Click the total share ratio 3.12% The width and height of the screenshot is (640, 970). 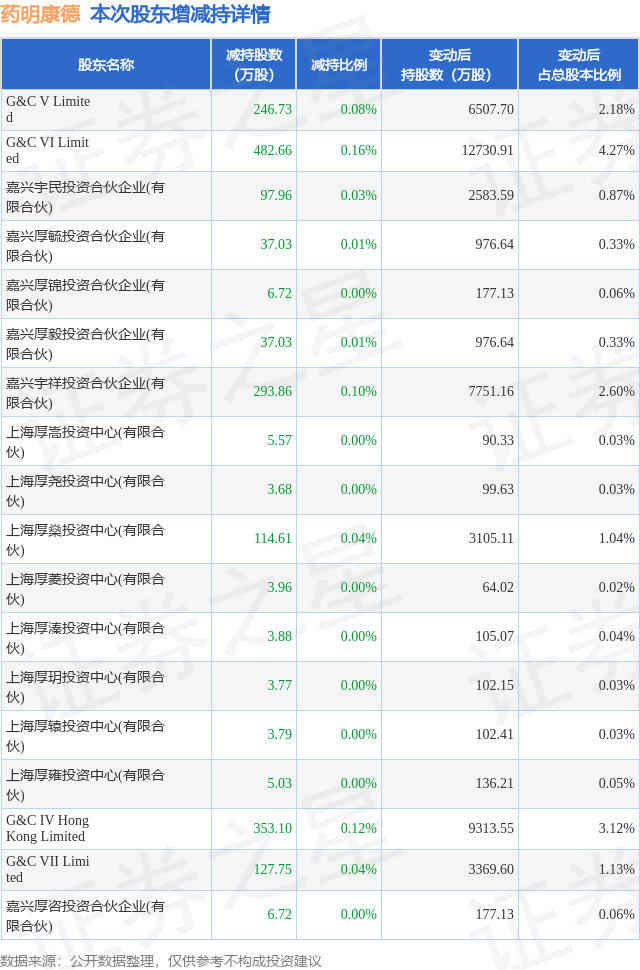point(617,828)
